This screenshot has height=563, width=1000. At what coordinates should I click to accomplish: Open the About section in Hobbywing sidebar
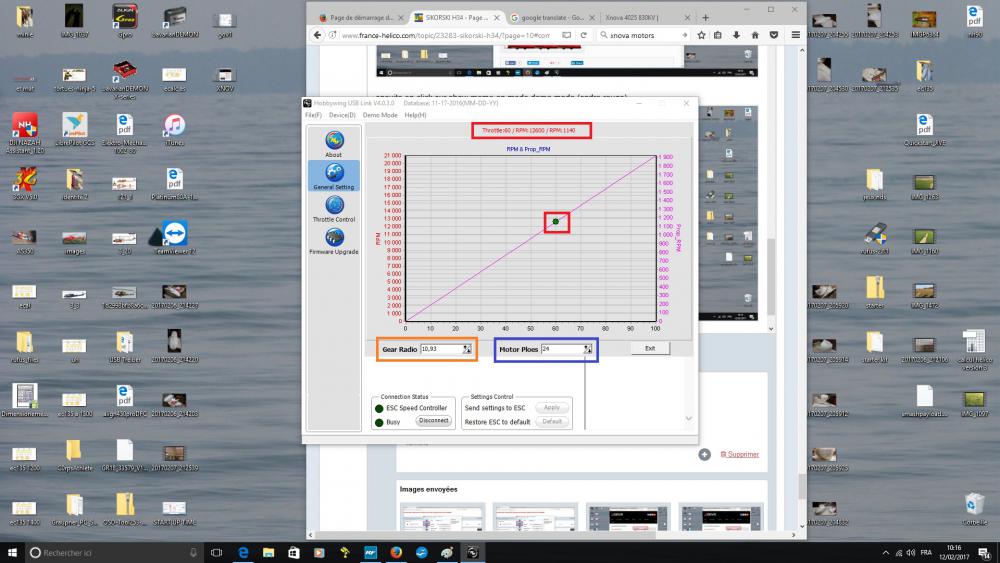coord(334,144)
